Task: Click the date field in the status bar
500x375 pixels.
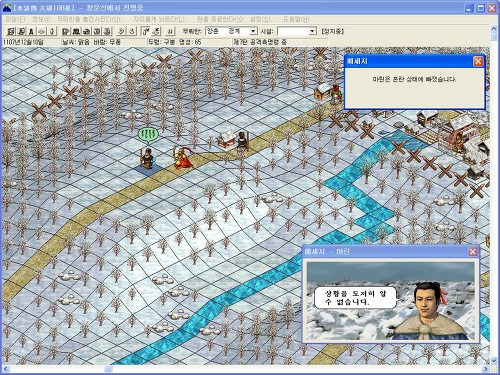Action: 31,42
